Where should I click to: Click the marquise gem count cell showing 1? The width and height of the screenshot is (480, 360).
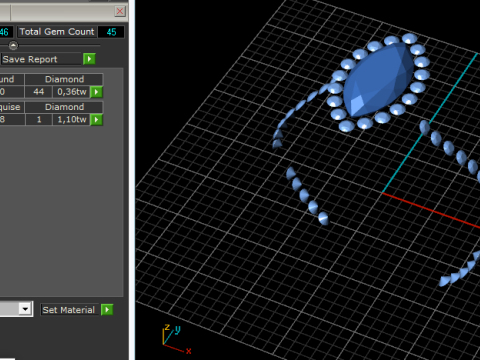(x=39, y=119)
